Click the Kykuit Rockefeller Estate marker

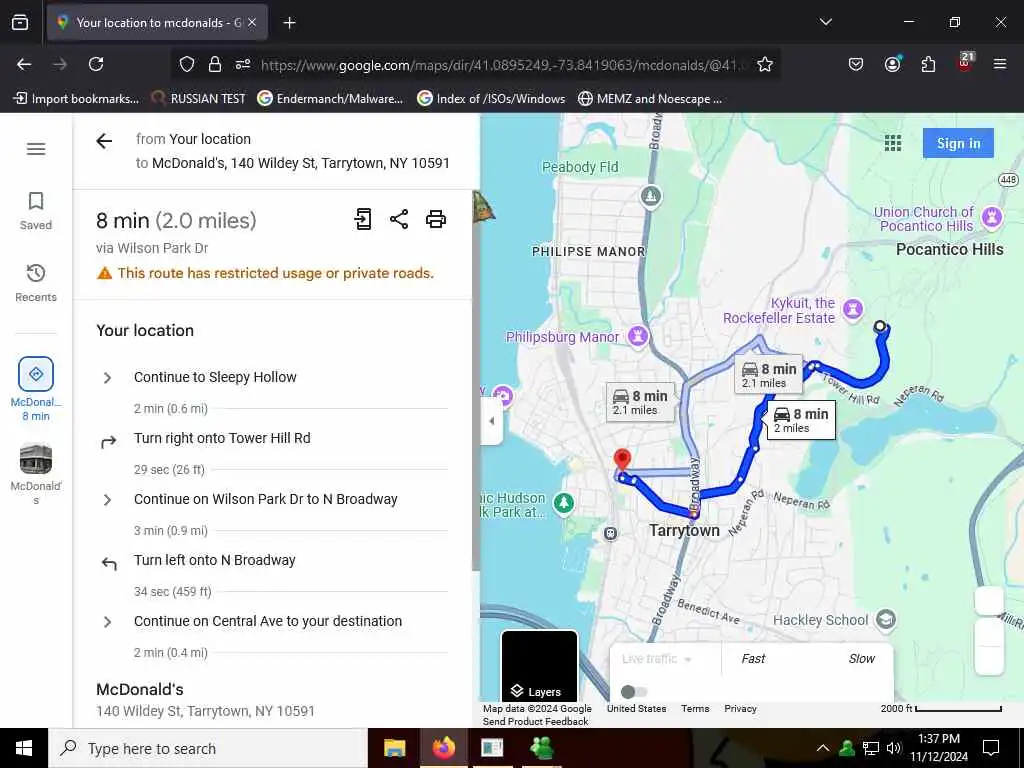[853, 308]
